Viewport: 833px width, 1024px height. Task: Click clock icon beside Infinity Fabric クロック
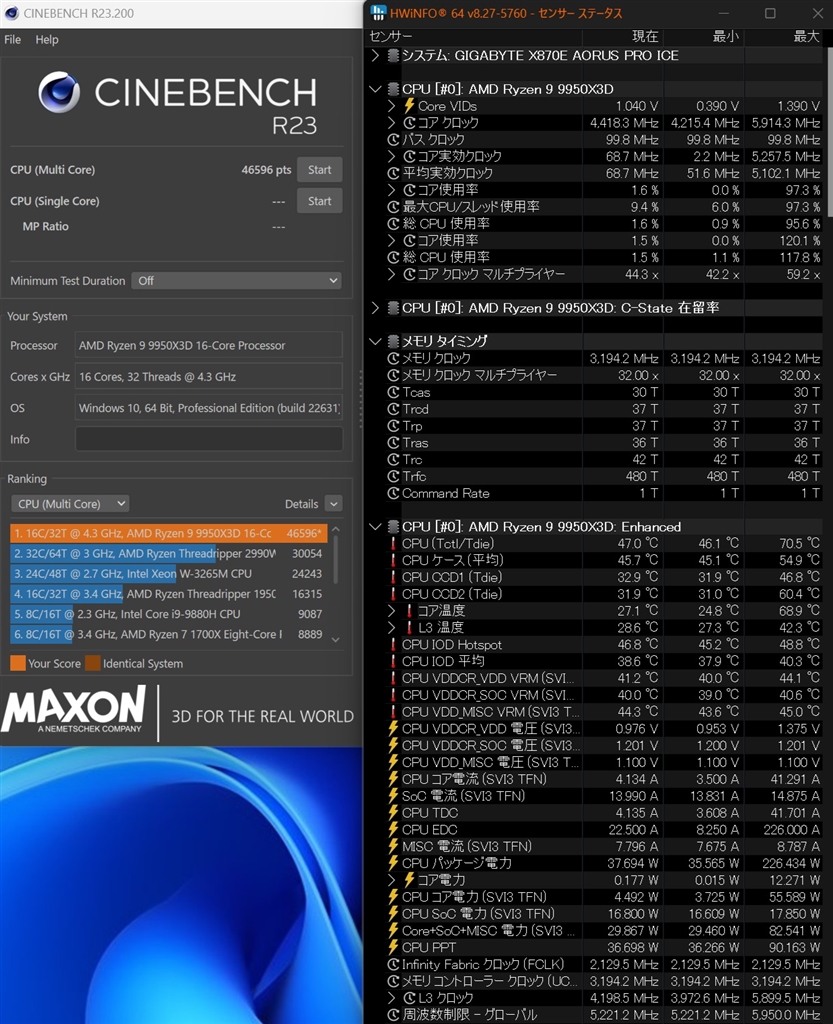click(393, 964)
